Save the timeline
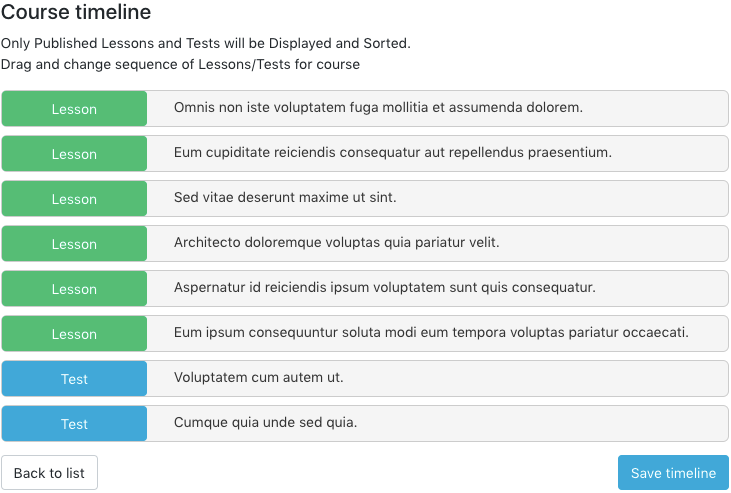This screenshot has width=731, height=493. 673,473
